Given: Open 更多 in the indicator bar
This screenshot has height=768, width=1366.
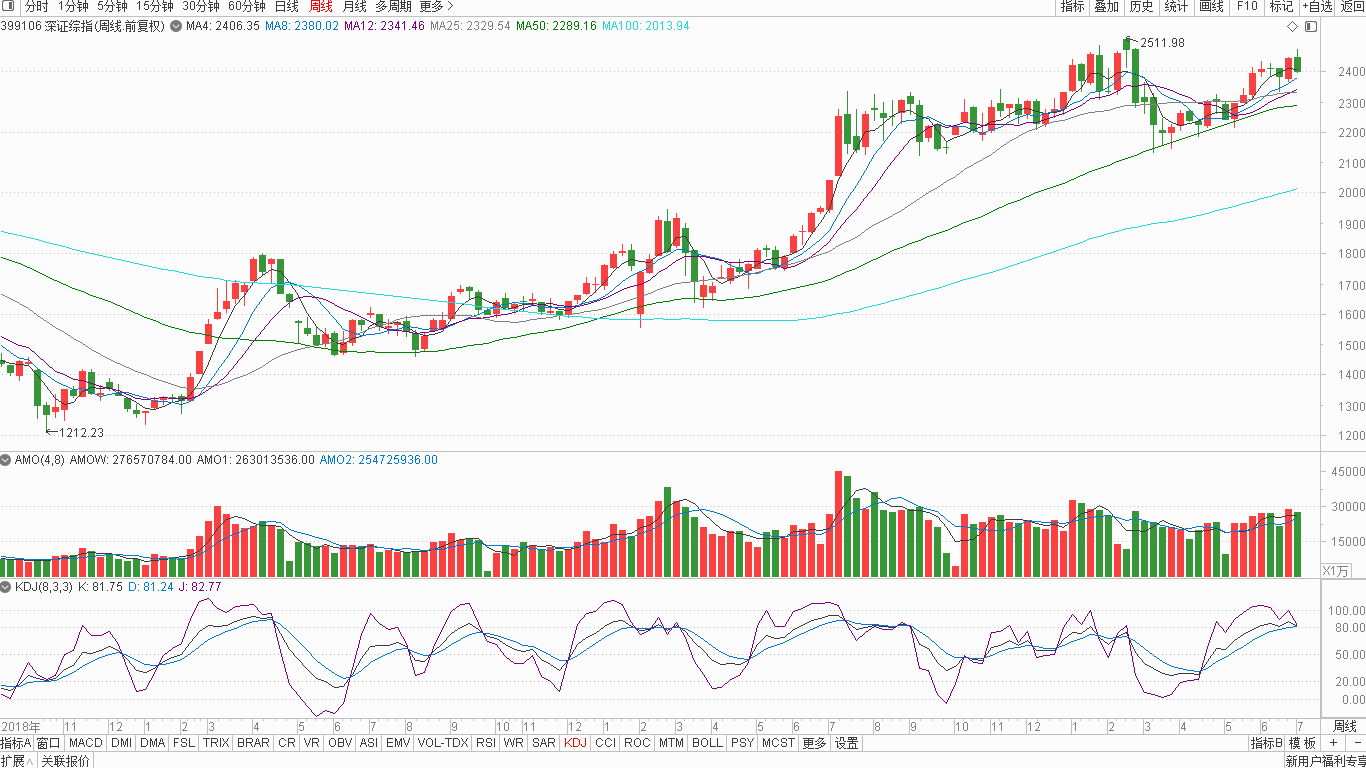Looking at the screenshot, I should (815, 743).
